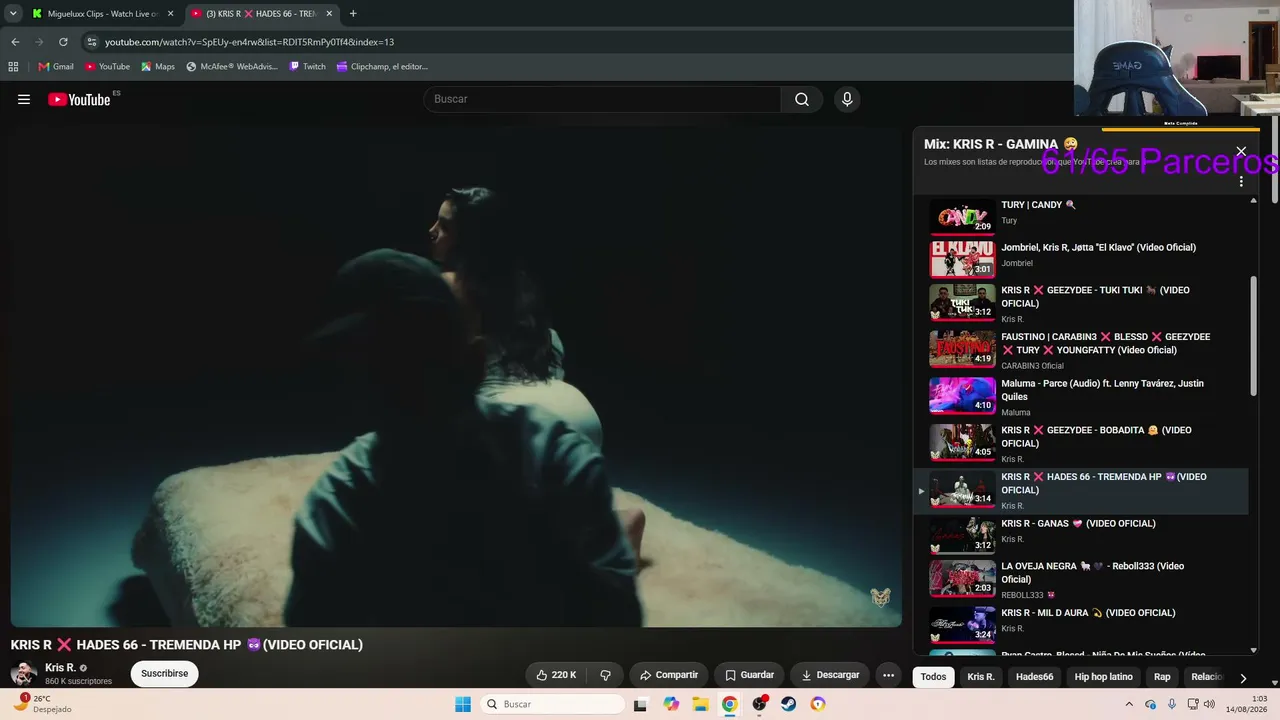Click the playlist scroll-up arrow
1280x720 pixels.
coord(1253,201)
